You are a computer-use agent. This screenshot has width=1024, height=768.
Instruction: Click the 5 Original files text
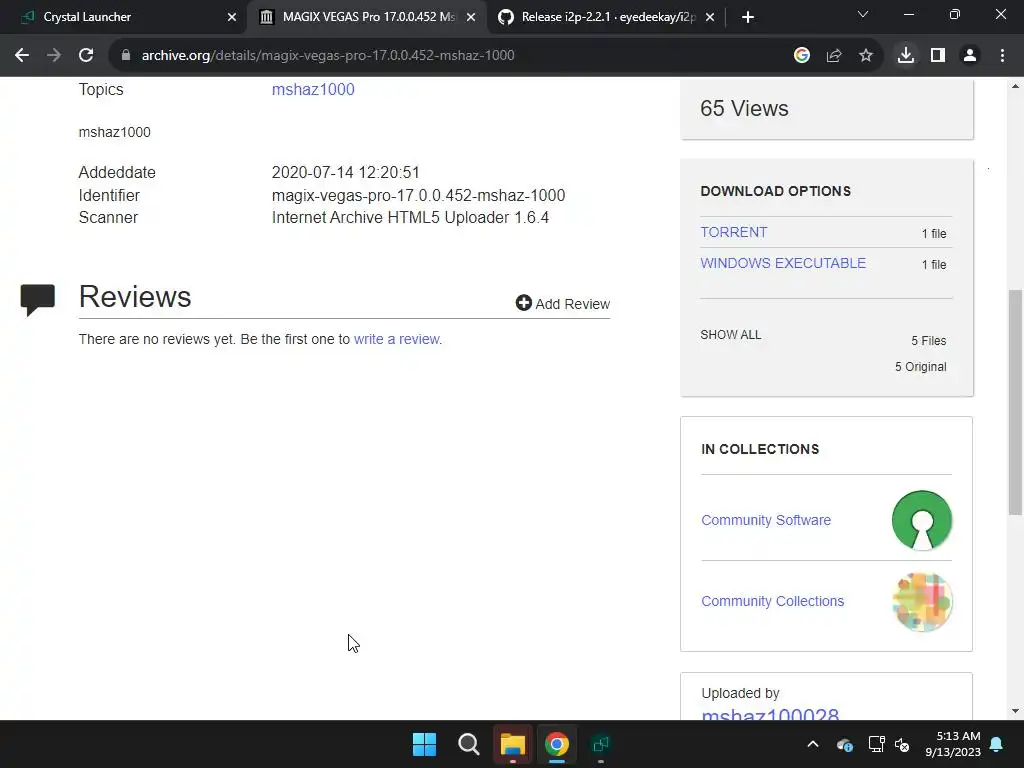pos(920,367)
